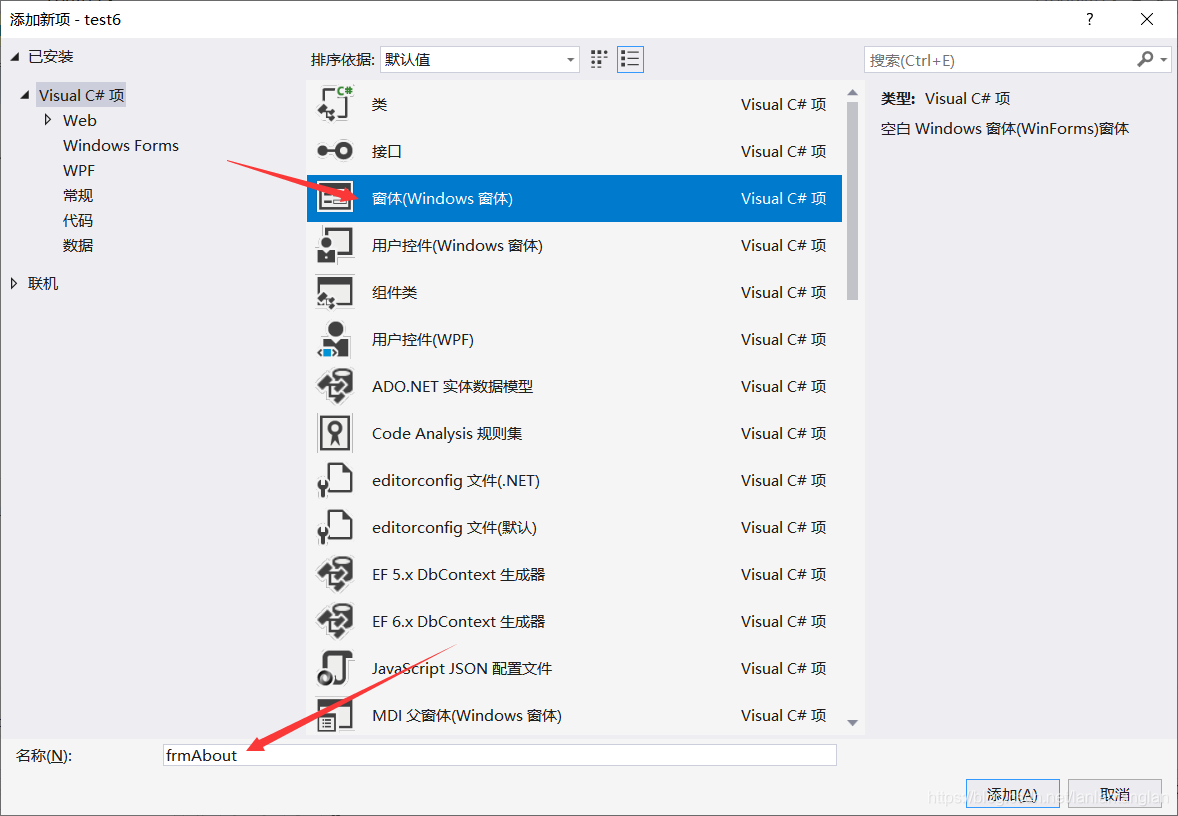Click the user control (WPF) icon
The image size is (1178, 816).
[335, 340]
